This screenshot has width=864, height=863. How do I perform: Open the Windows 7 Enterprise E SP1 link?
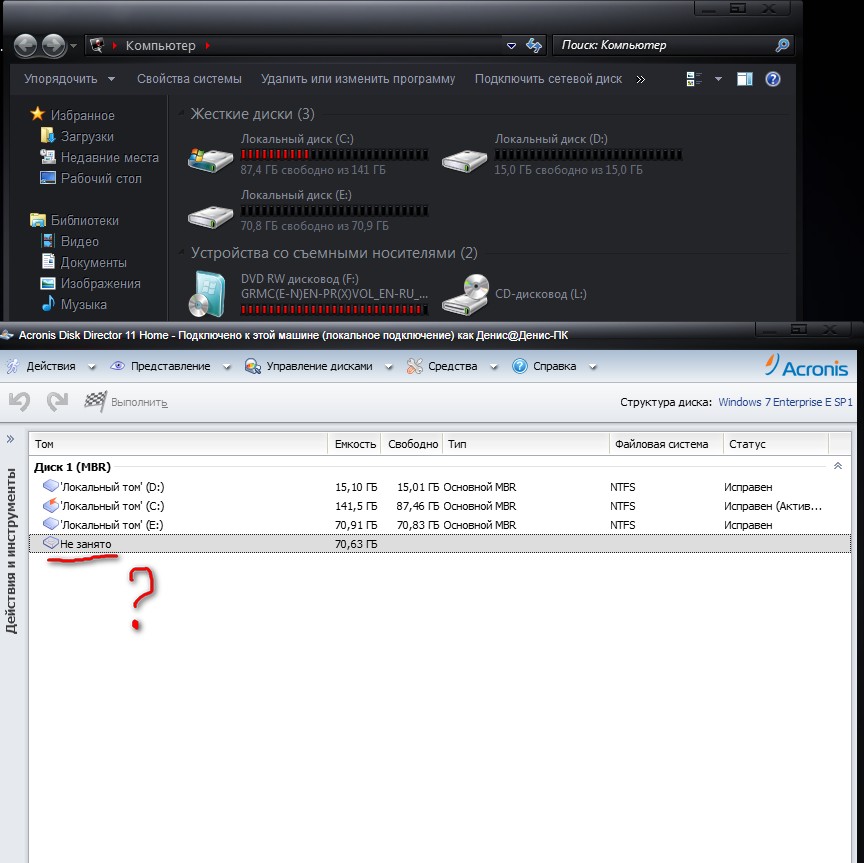coord(785,402)
